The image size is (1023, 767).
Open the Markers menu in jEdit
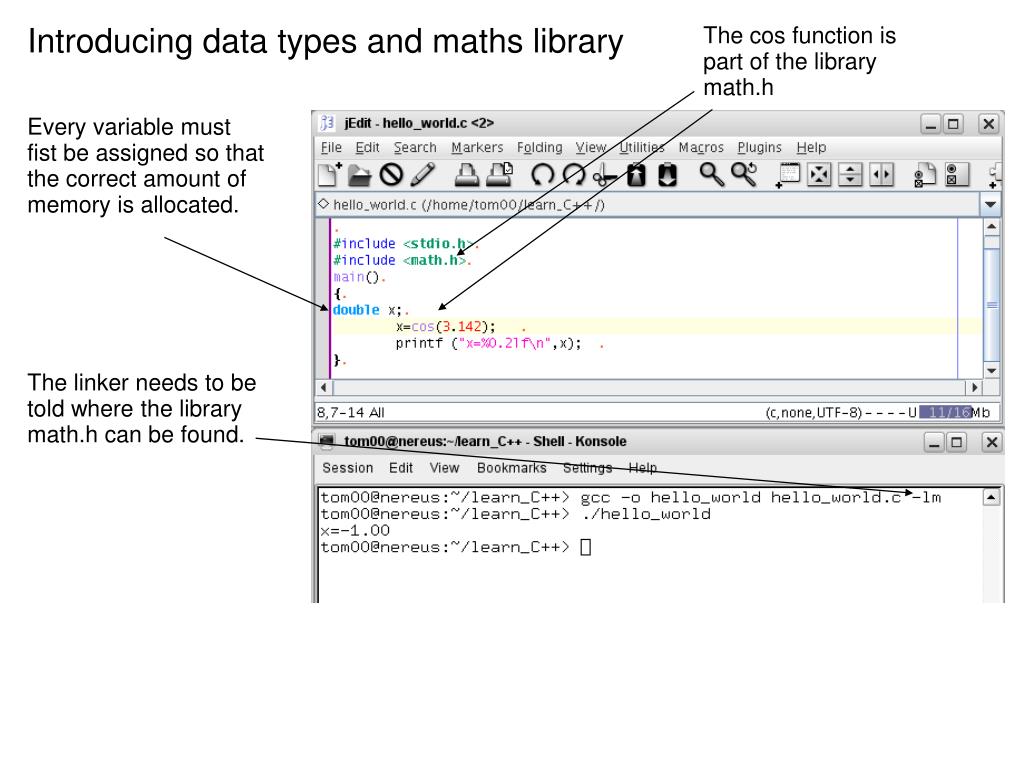click(477, 147)
